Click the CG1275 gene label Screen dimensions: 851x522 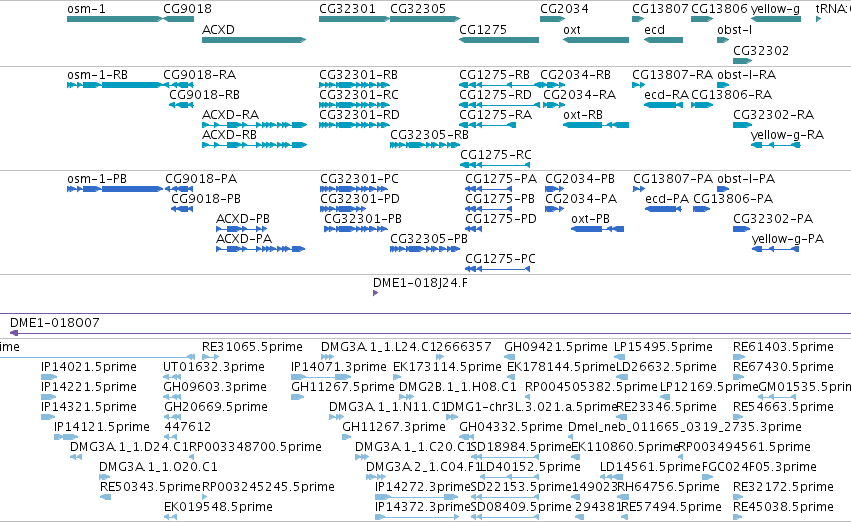483,30
